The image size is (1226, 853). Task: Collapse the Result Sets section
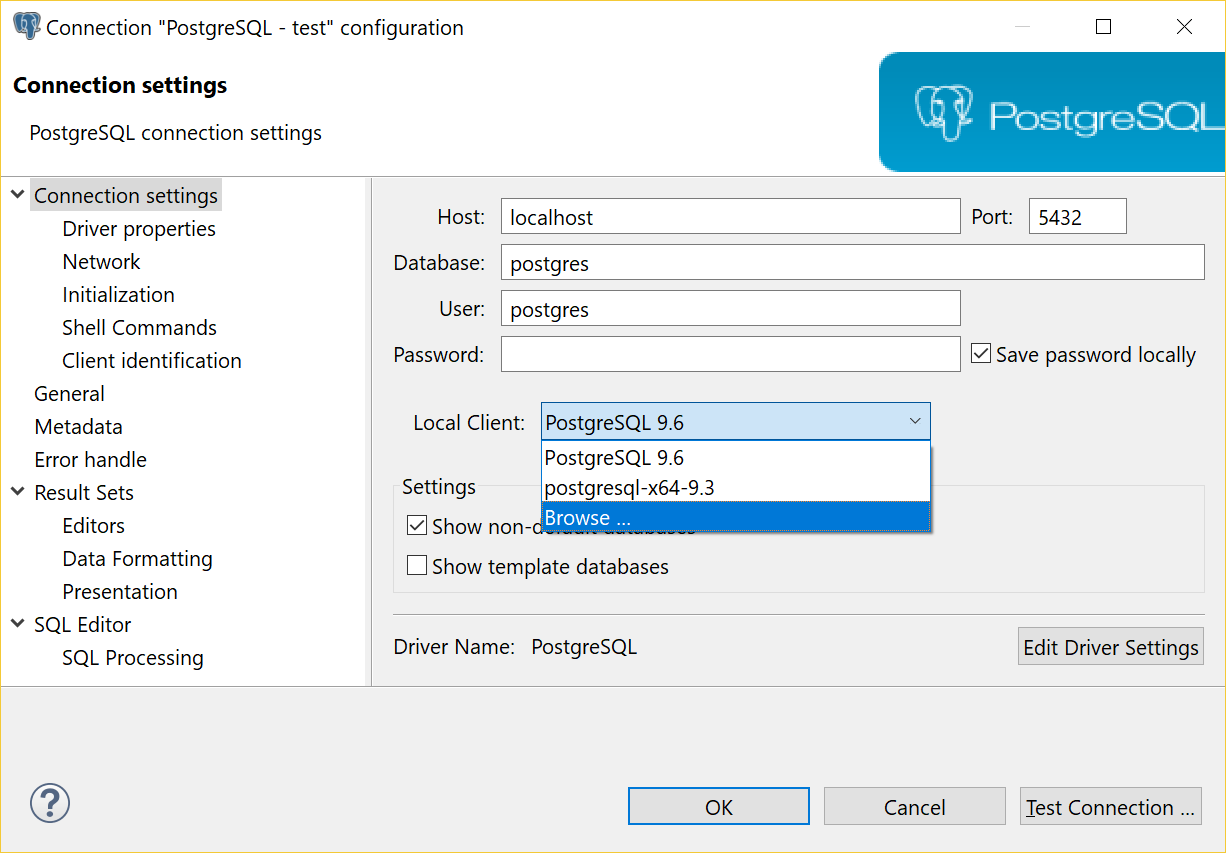(x=17, y=492)
